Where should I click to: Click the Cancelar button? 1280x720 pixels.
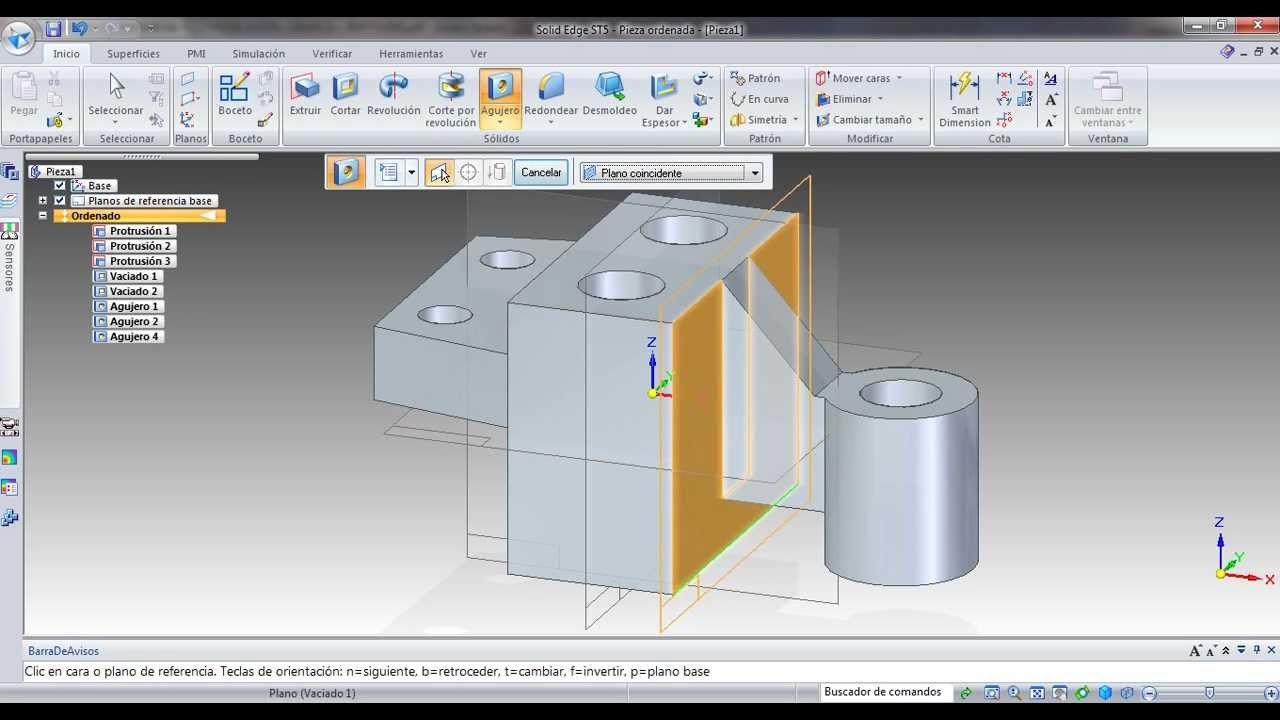pyautogui.click(x=541, y=173)
